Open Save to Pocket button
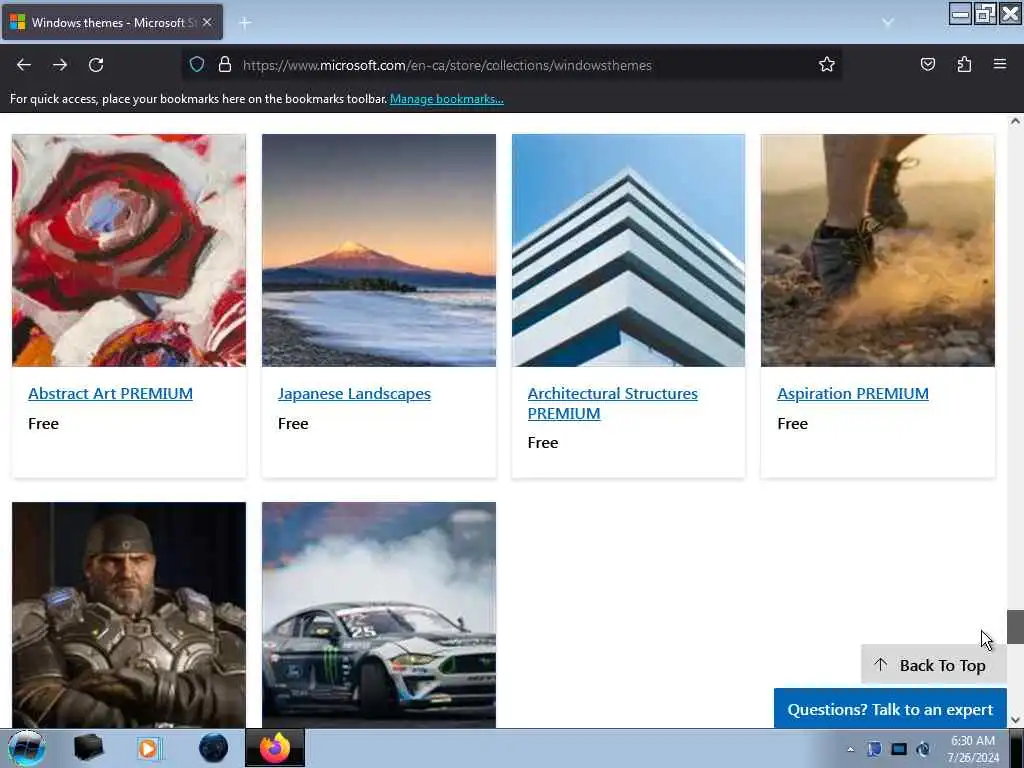1024x768 pixels. (x=928, y=64)
